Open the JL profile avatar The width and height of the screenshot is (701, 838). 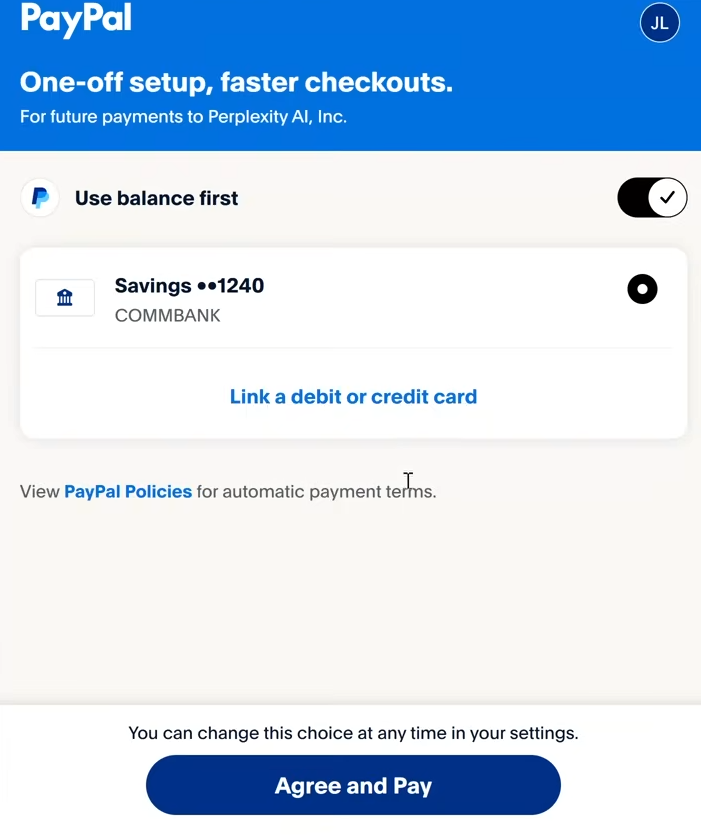point(659,23)
